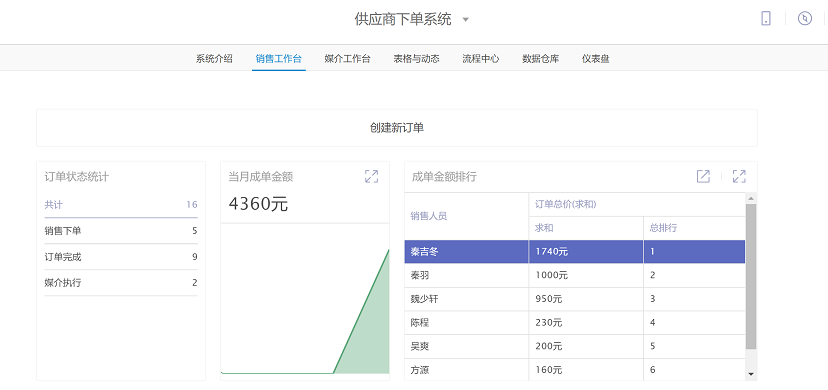Expand the 成单金额排行 table to fullscreen

(739, 176)
